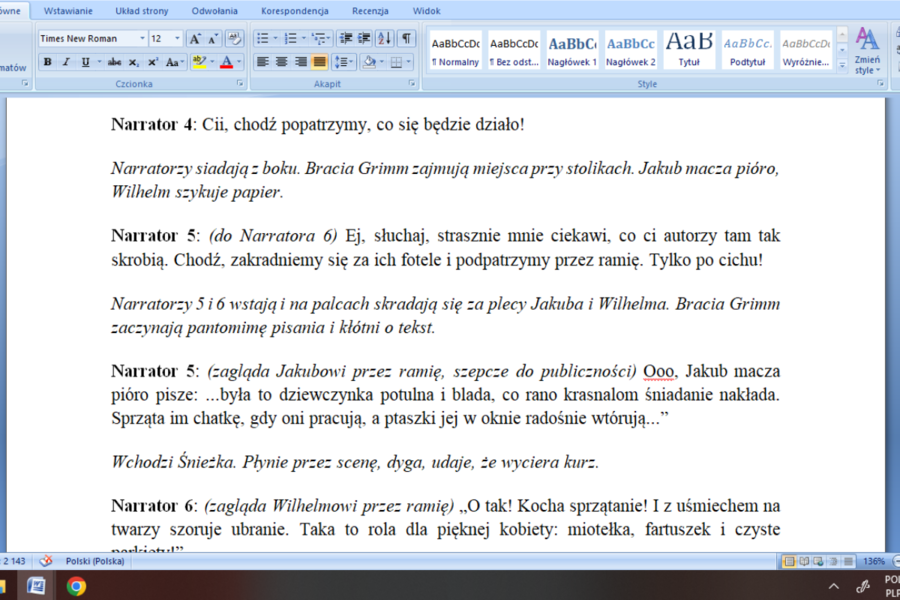The width and height of the screenshot is (900, 600).
Task: Switch to the Recenzja tab
Action: coord(370,11)
